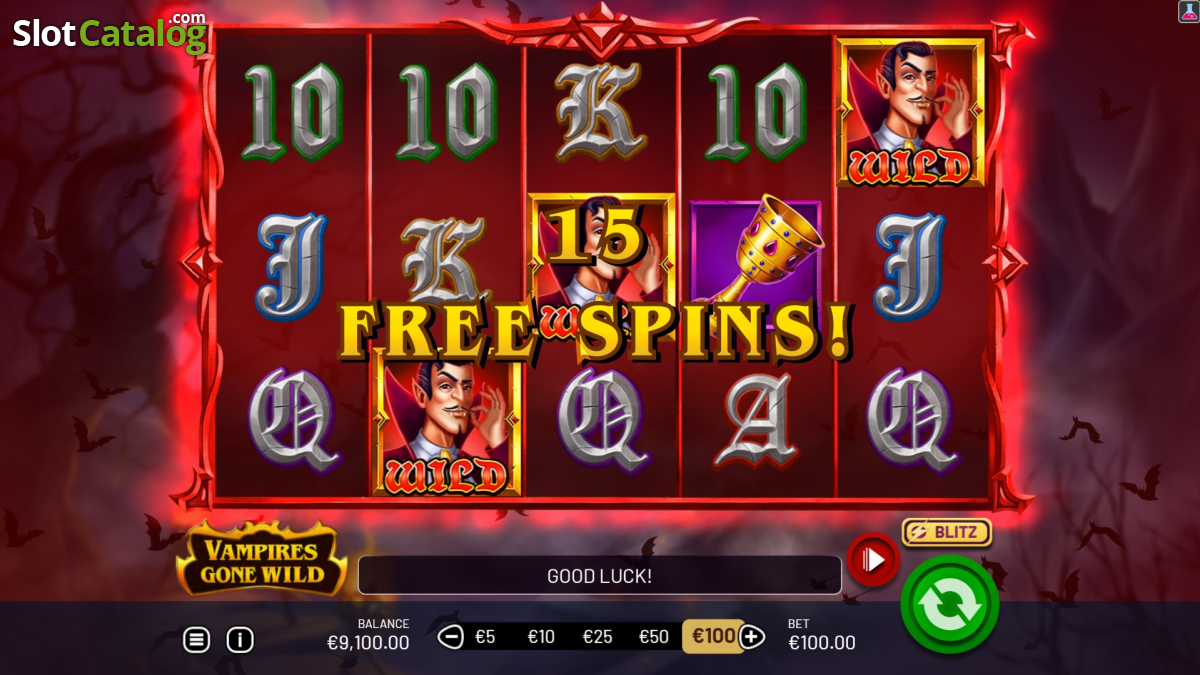The width and height of the screenshot is (1200, 675).
Task: Decrease bet with the minus button
Action: click(452, 636)
